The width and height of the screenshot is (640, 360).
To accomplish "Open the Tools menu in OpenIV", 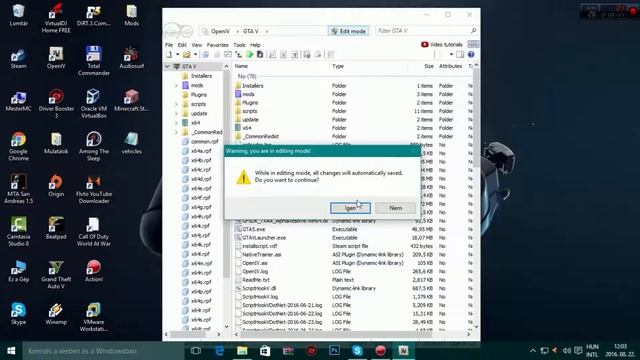I will pos(239,45).
